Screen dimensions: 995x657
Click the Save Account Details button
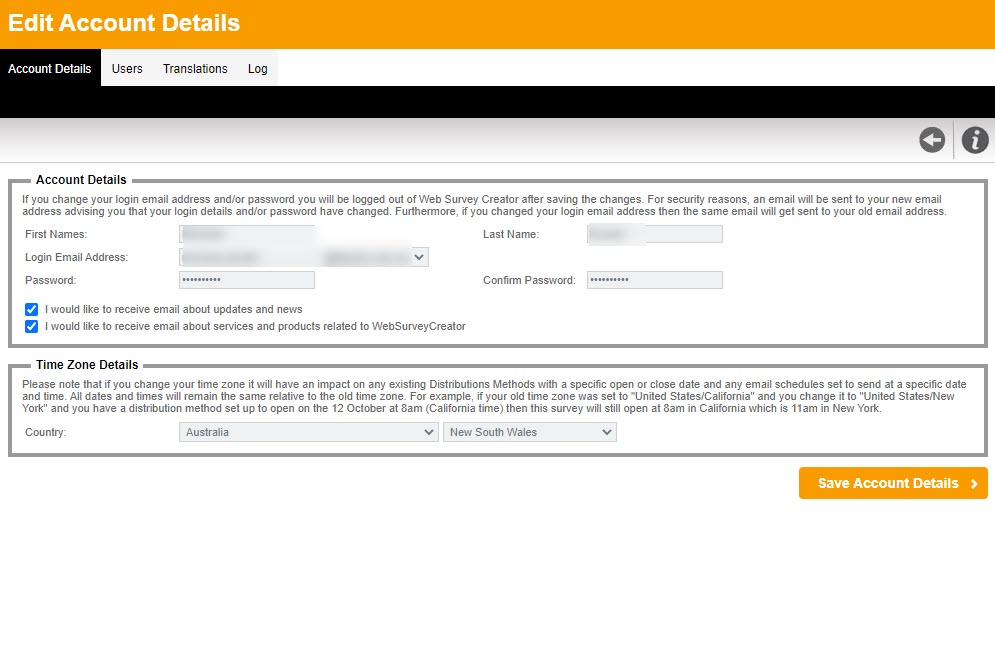coord(886,483)
